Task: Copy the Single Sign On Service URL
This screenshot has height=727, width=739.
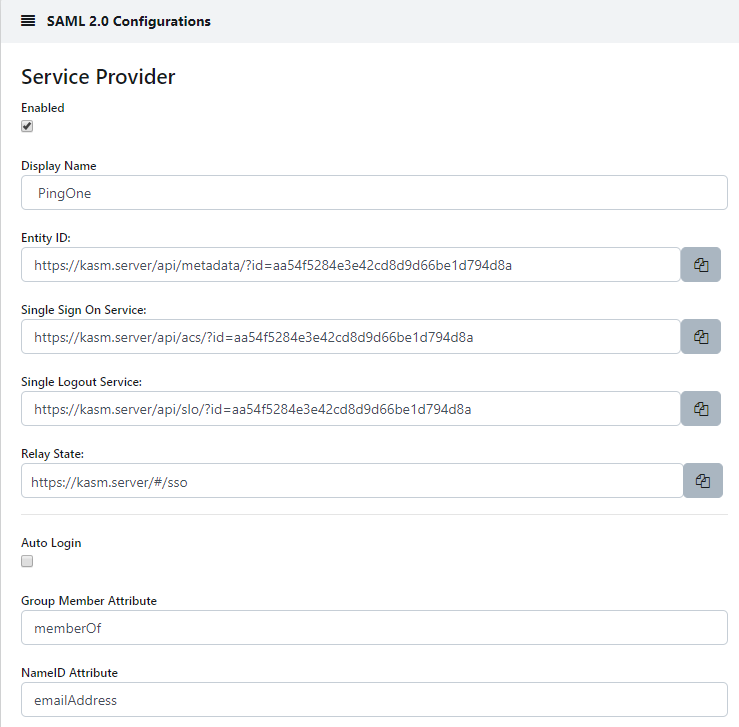Action: 701,337
